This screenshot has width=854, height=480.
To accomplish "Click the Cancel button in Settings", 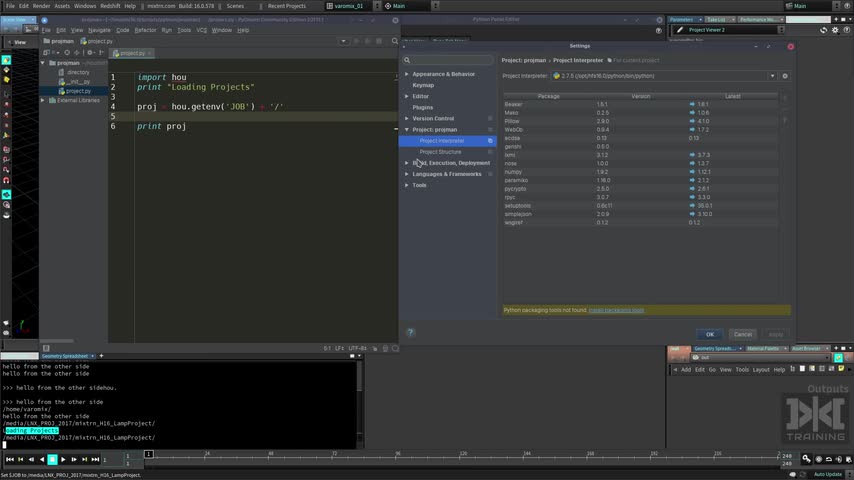I will pyautogui.click(x=743, y=334).
